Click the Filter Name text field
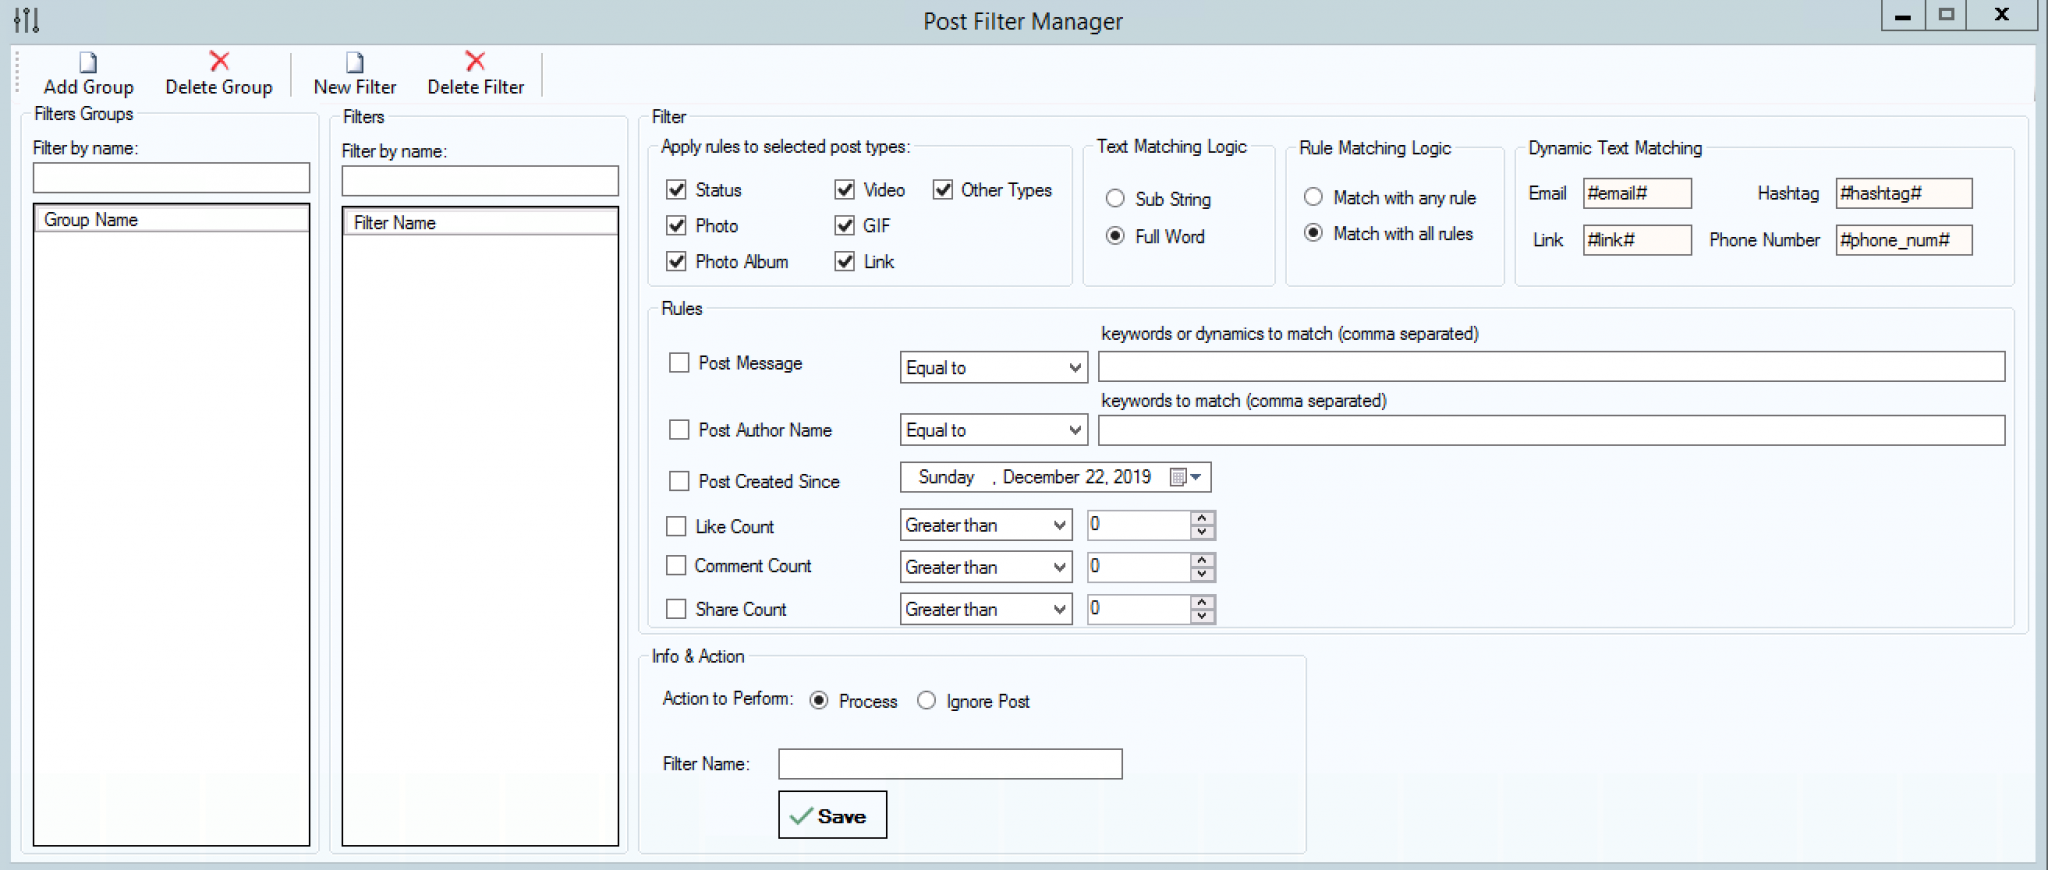2048x870 pixels. tap(950, 764)
